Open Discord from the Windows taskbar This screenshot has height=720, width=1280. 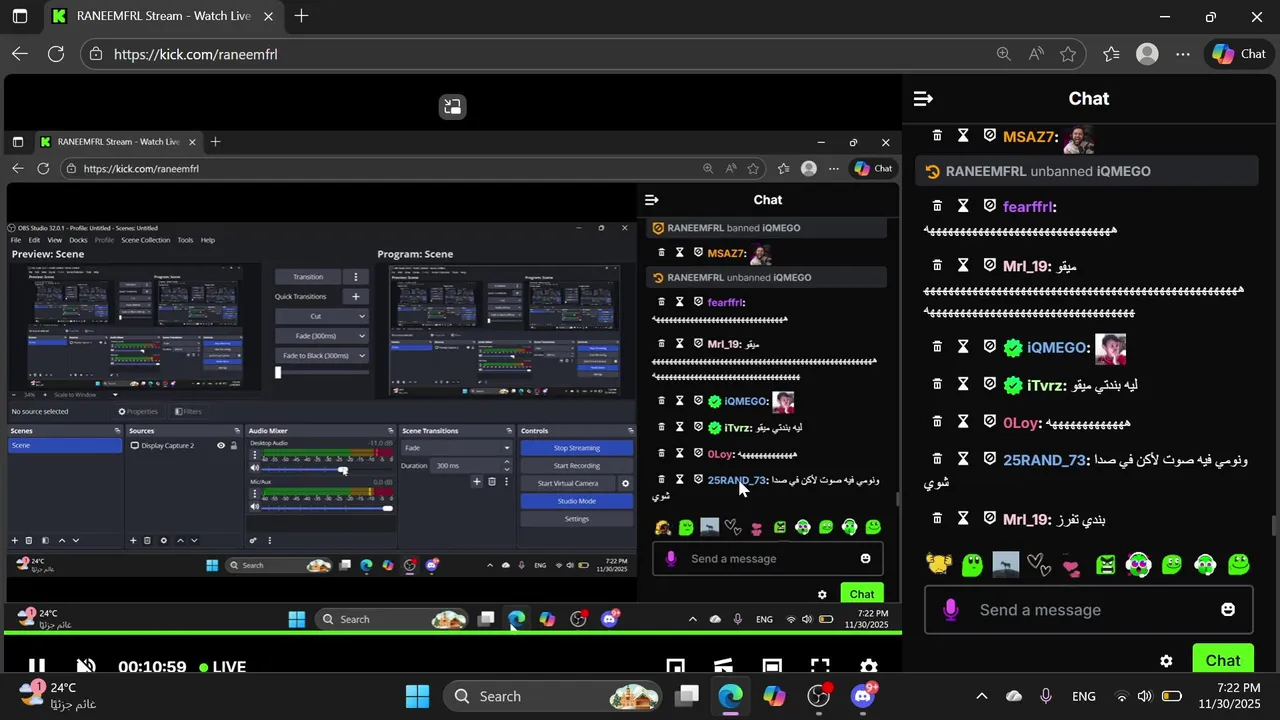tap(863, 696)
